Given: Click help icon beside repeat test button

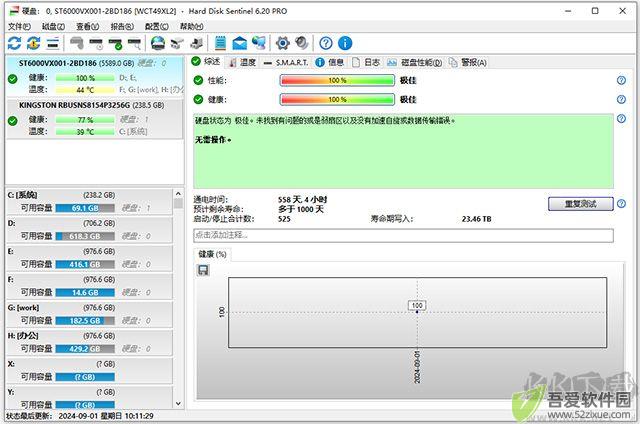Looking at the screenshot, I should click(x=621, y=204).
